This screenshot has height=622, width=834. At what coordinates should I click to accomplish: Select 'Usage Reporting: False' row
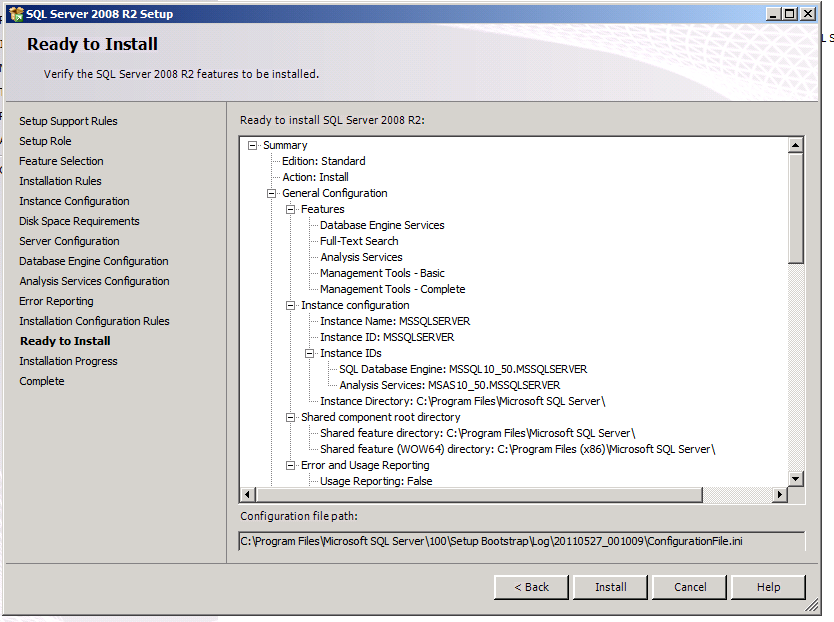coord(376,481)
